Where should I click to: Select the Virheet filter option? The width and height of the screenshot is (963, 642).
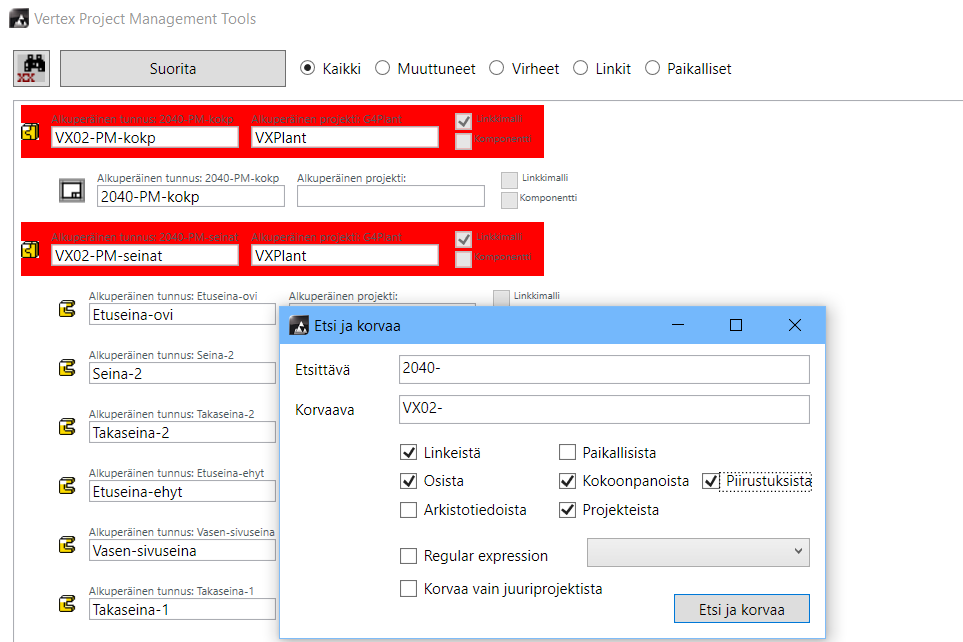click(497, 69)
